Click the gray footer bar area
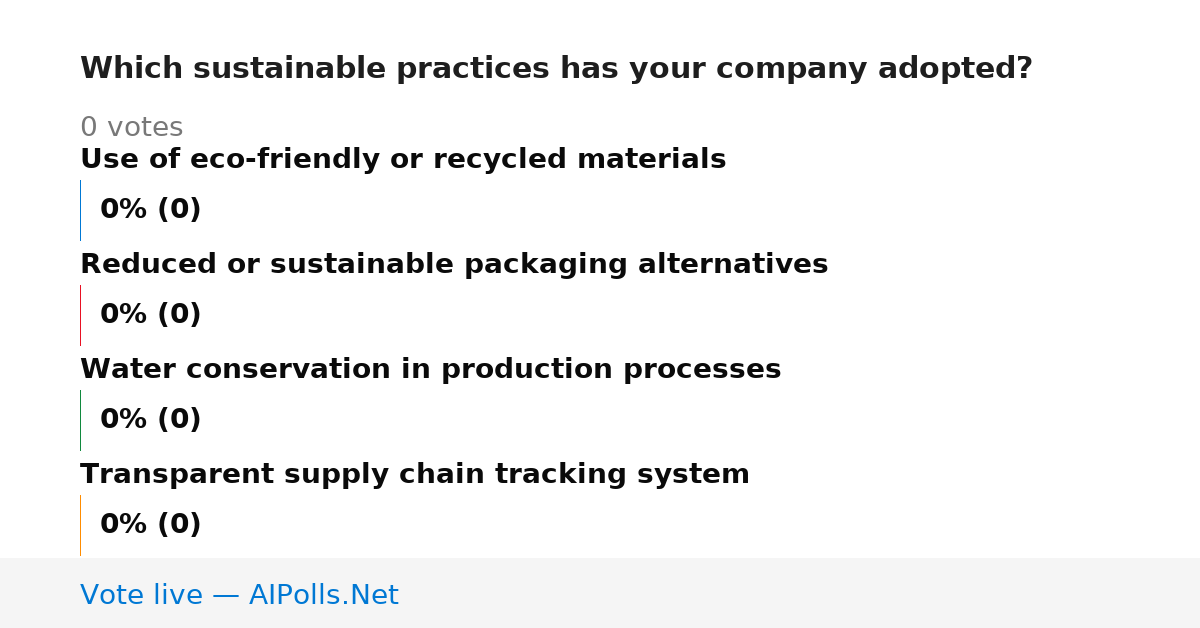The height and width of the screenshot is (628, 1200). (600, 593)
